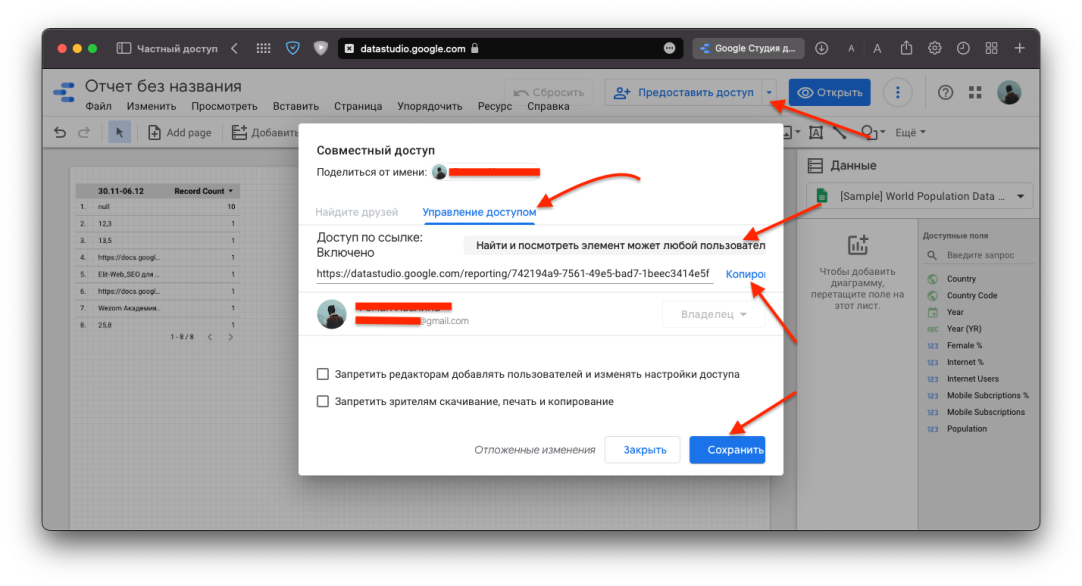Switch to 'Google Студия д...' browser tab

pos(748,48)
